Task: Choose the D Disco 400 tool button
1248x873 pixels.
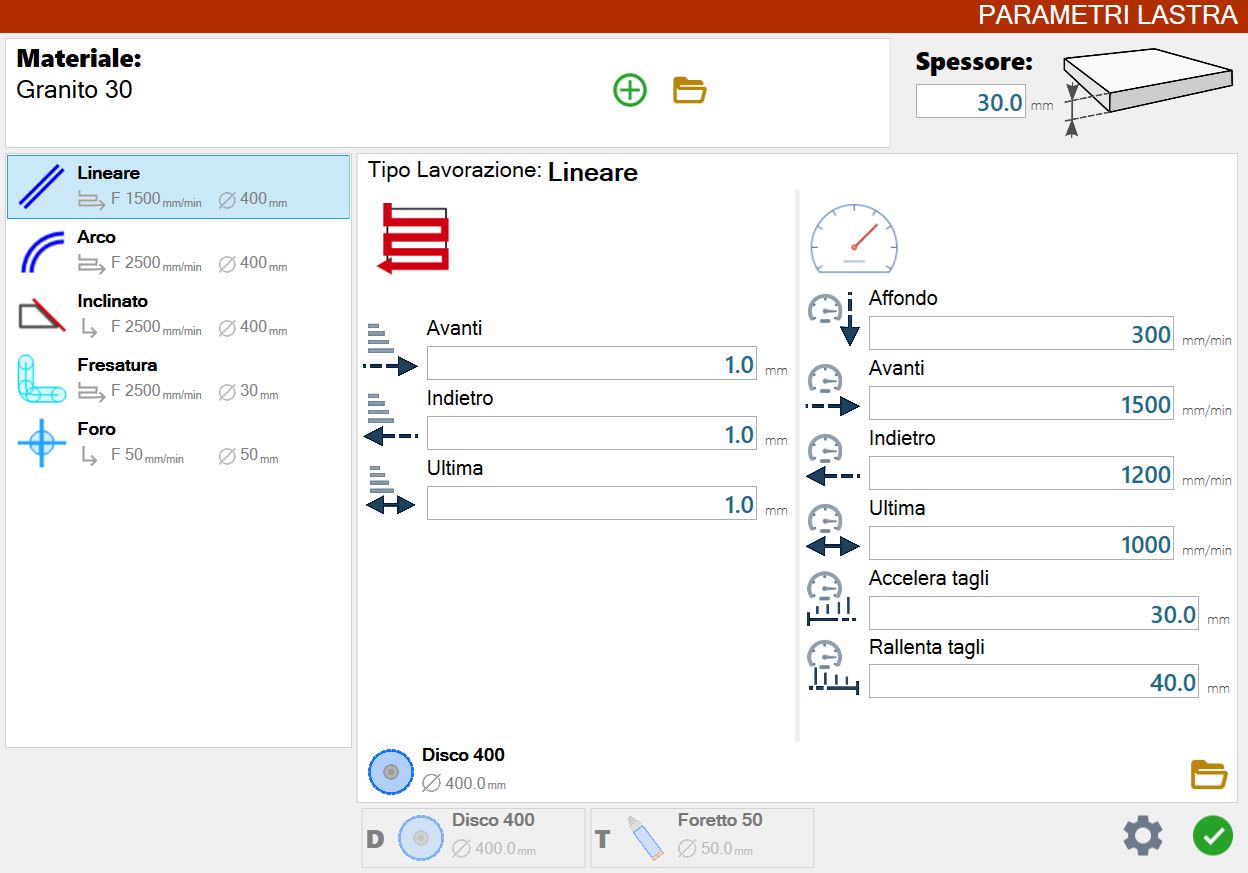Action: [473, 837]
